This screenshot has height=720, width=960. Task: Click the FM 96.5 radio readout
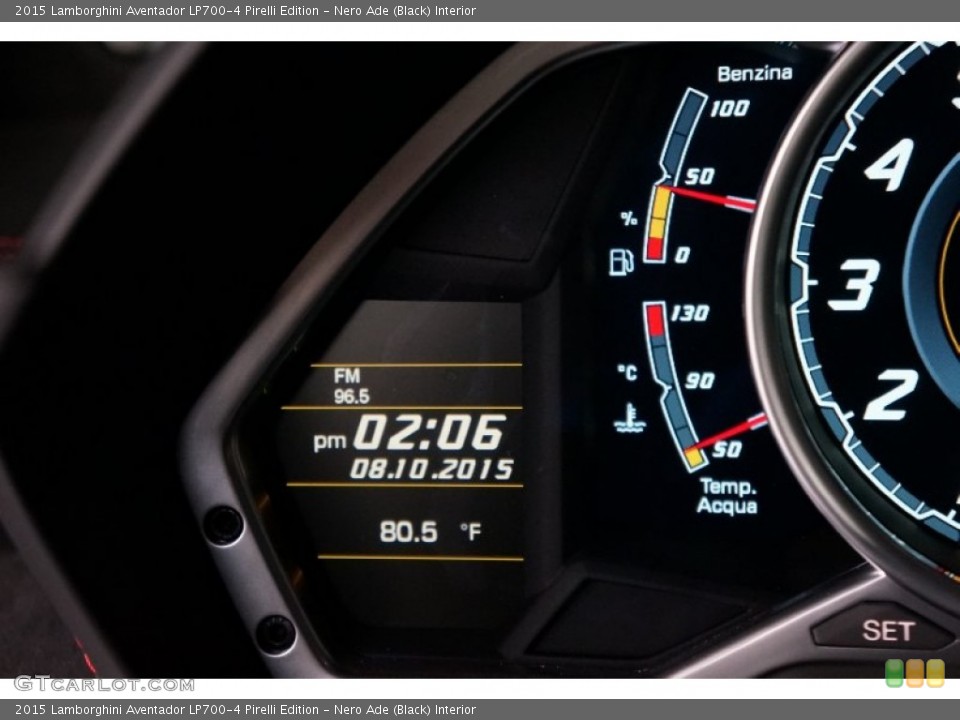click(x=351, y=386)
